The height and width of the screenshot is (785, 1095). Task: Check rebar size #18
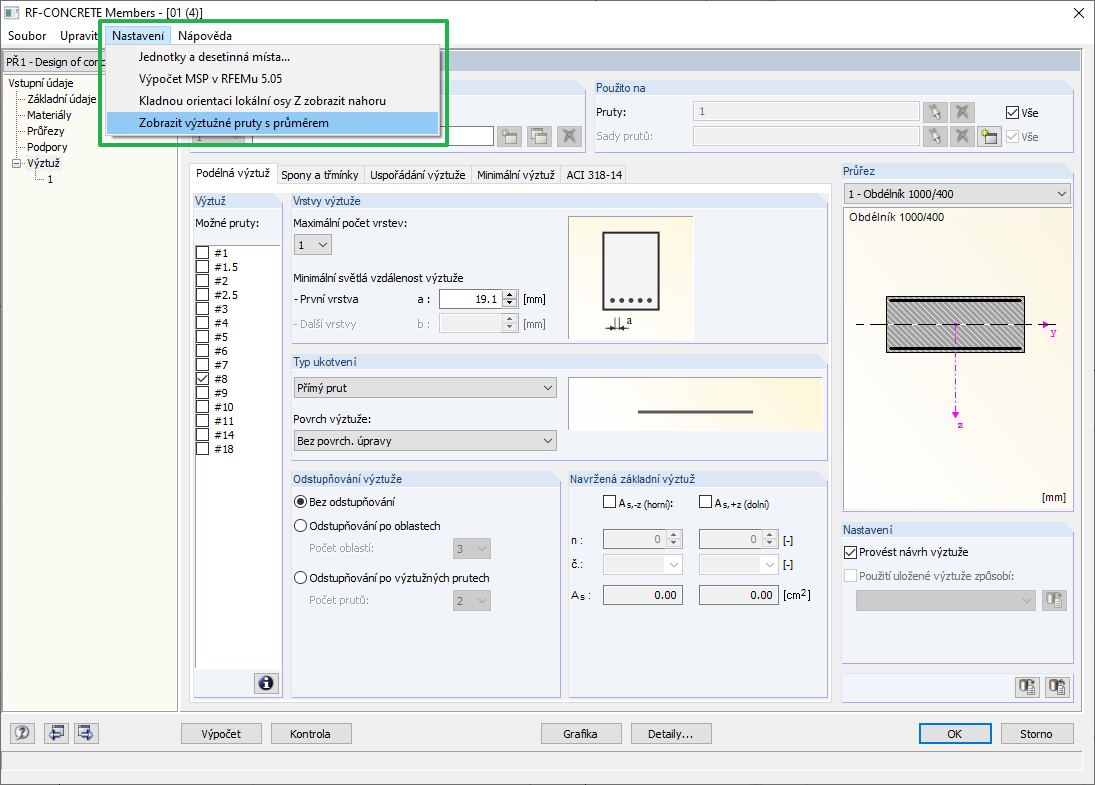(x=203, y=448)
